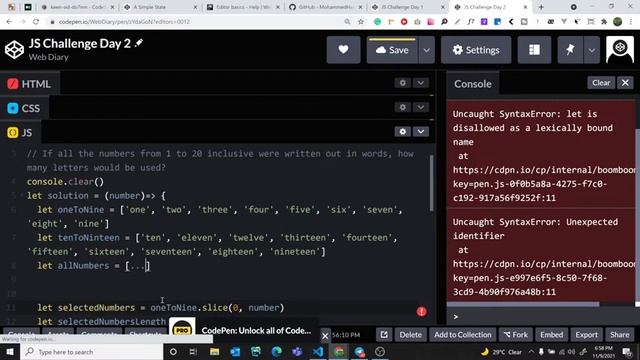Open Microsoft Teams from taskbar

(297, 351)
